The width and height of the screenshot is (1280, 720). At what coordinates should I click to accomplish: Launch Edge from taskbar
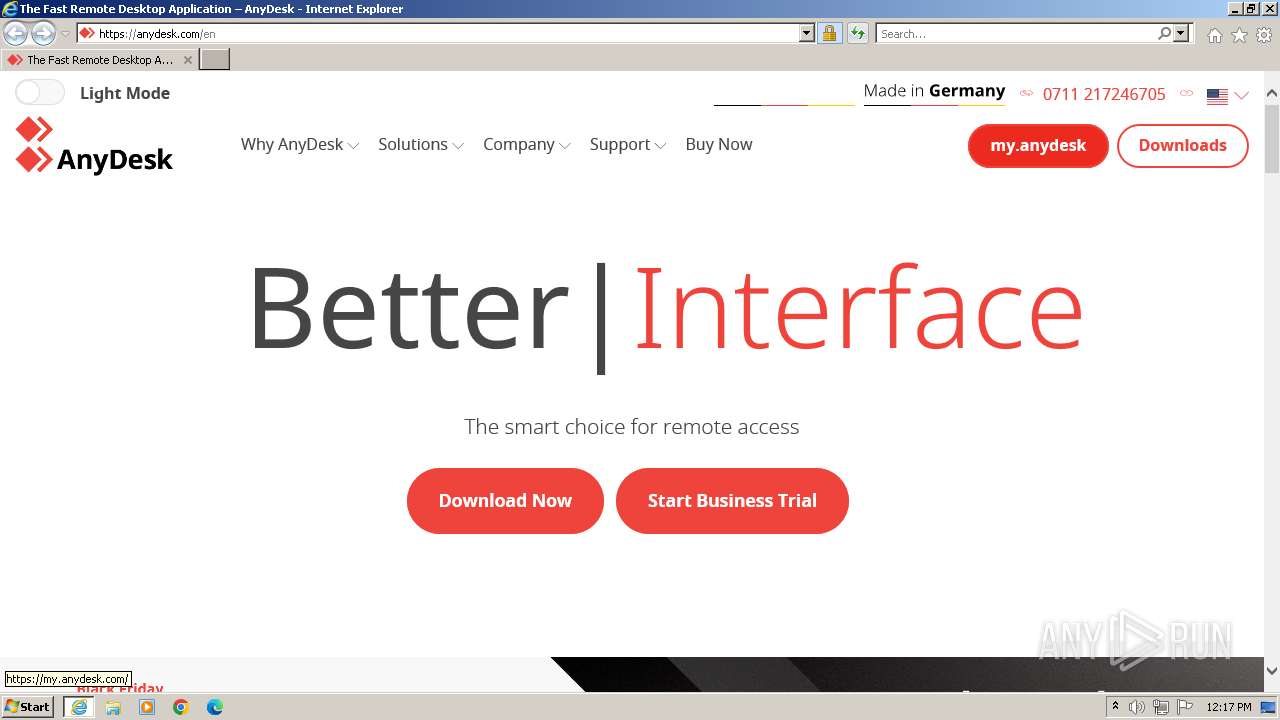click(x=215, y=707)
